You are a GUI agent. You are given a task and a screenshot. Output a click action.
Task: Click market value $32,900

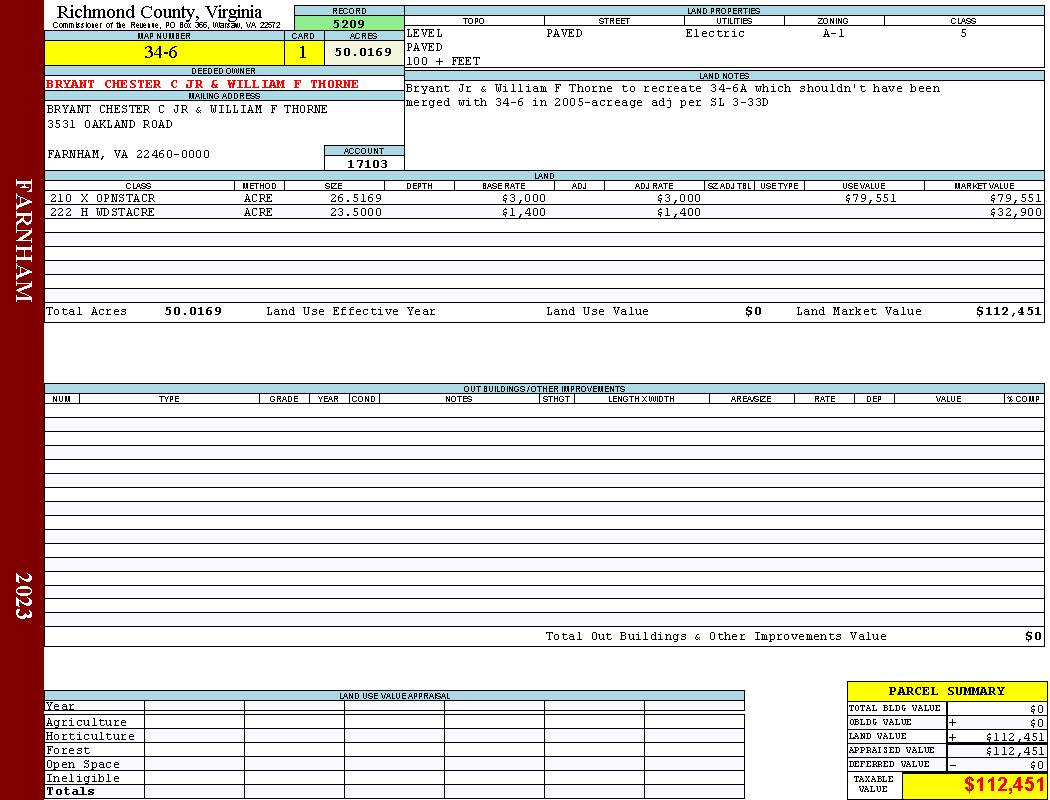click(x=1015, y=213)
